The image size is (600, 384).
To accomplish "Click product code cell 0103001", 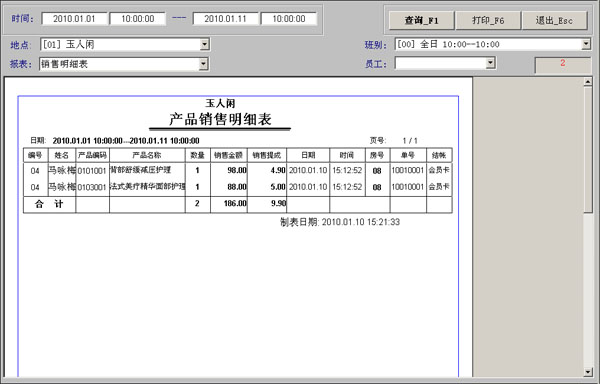I will (x=92, y=187).
